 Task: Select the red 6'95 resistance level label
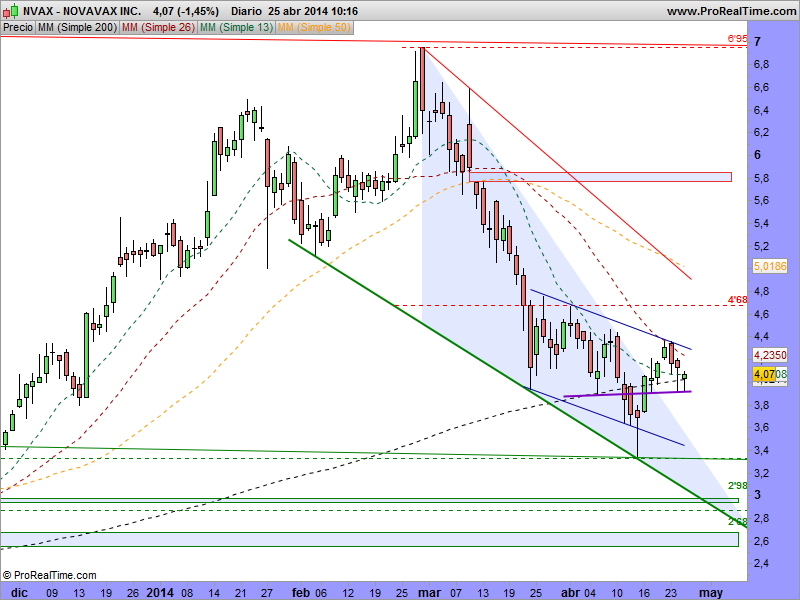[x=737, y=39]
